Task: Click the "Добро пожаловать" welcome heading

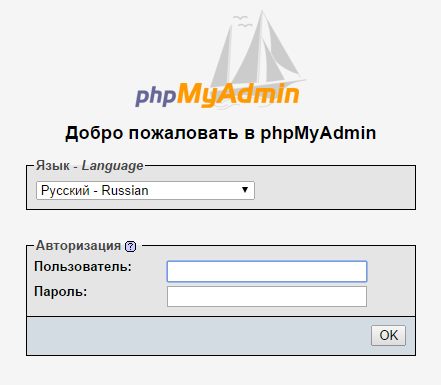Action: [152, 133]
